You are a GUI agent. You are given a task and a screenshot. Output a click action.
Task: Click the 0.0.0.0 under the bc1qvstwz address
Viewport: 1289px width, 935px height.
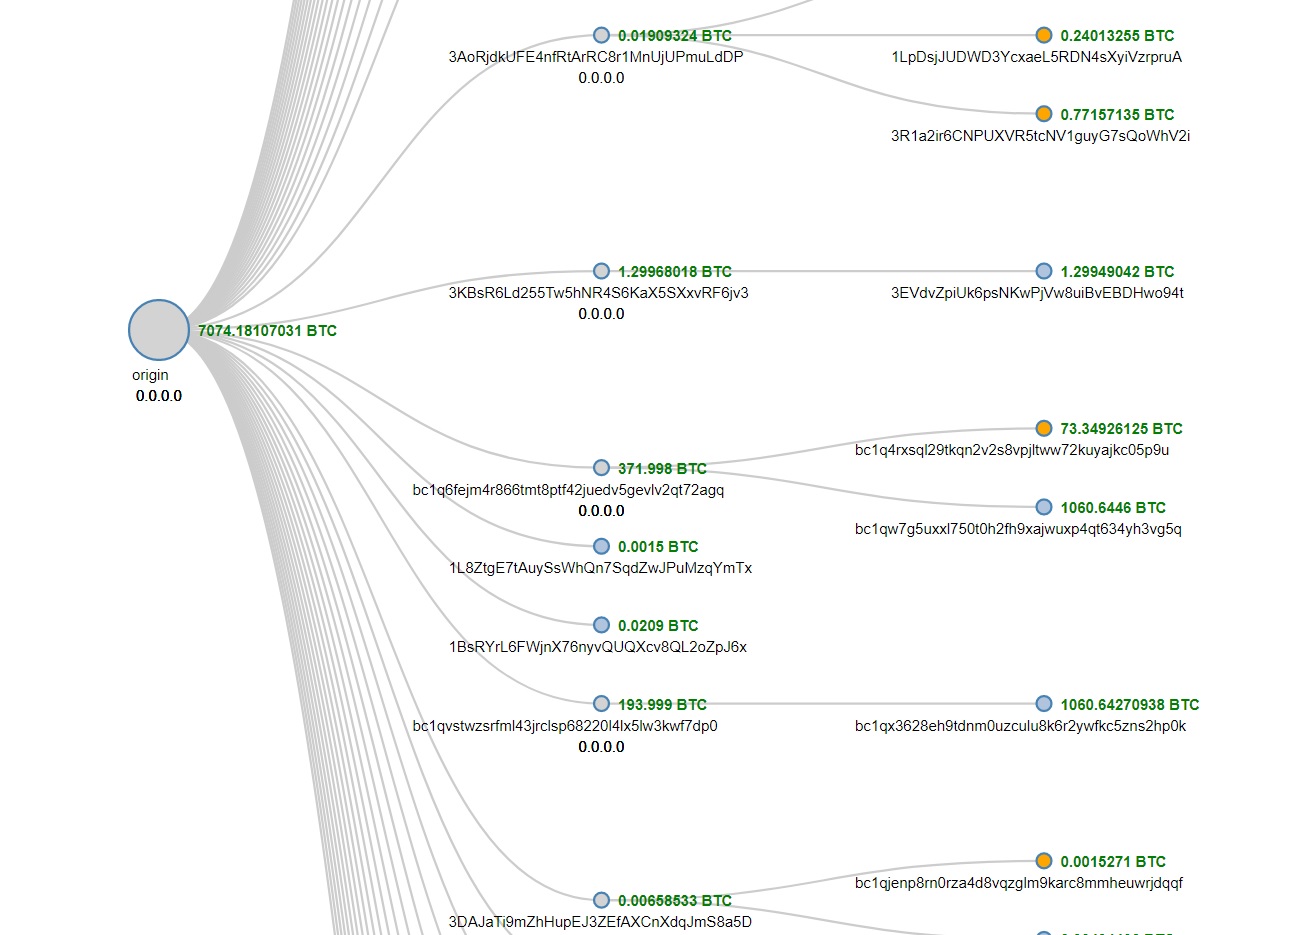click(601, 747)
